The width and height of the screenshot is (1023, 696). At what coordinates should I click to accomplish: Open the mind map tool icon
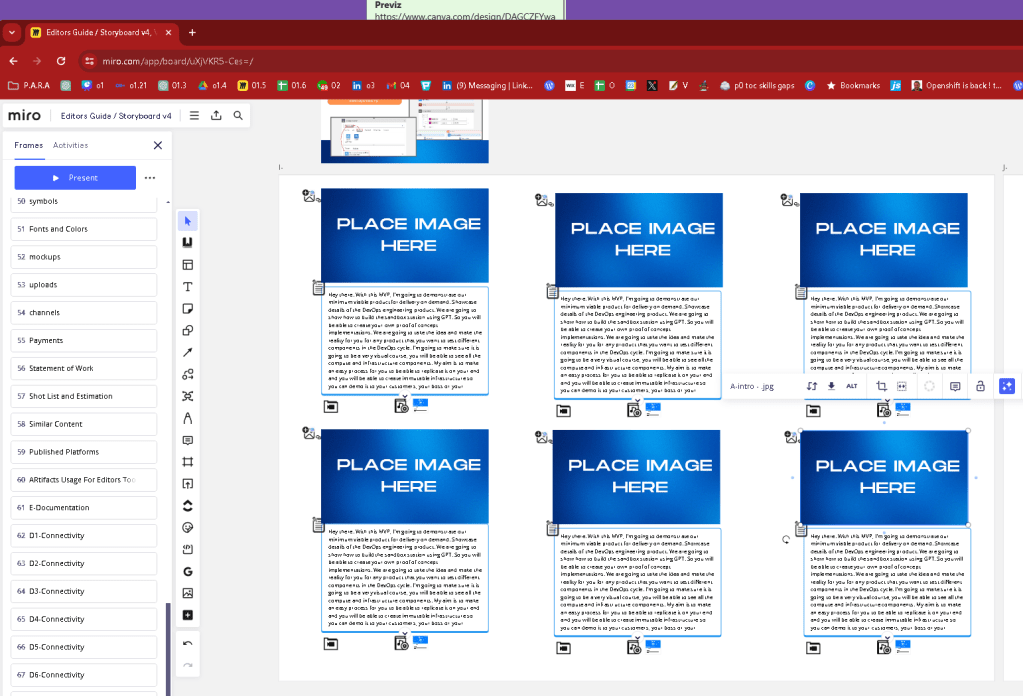(188, 396)
